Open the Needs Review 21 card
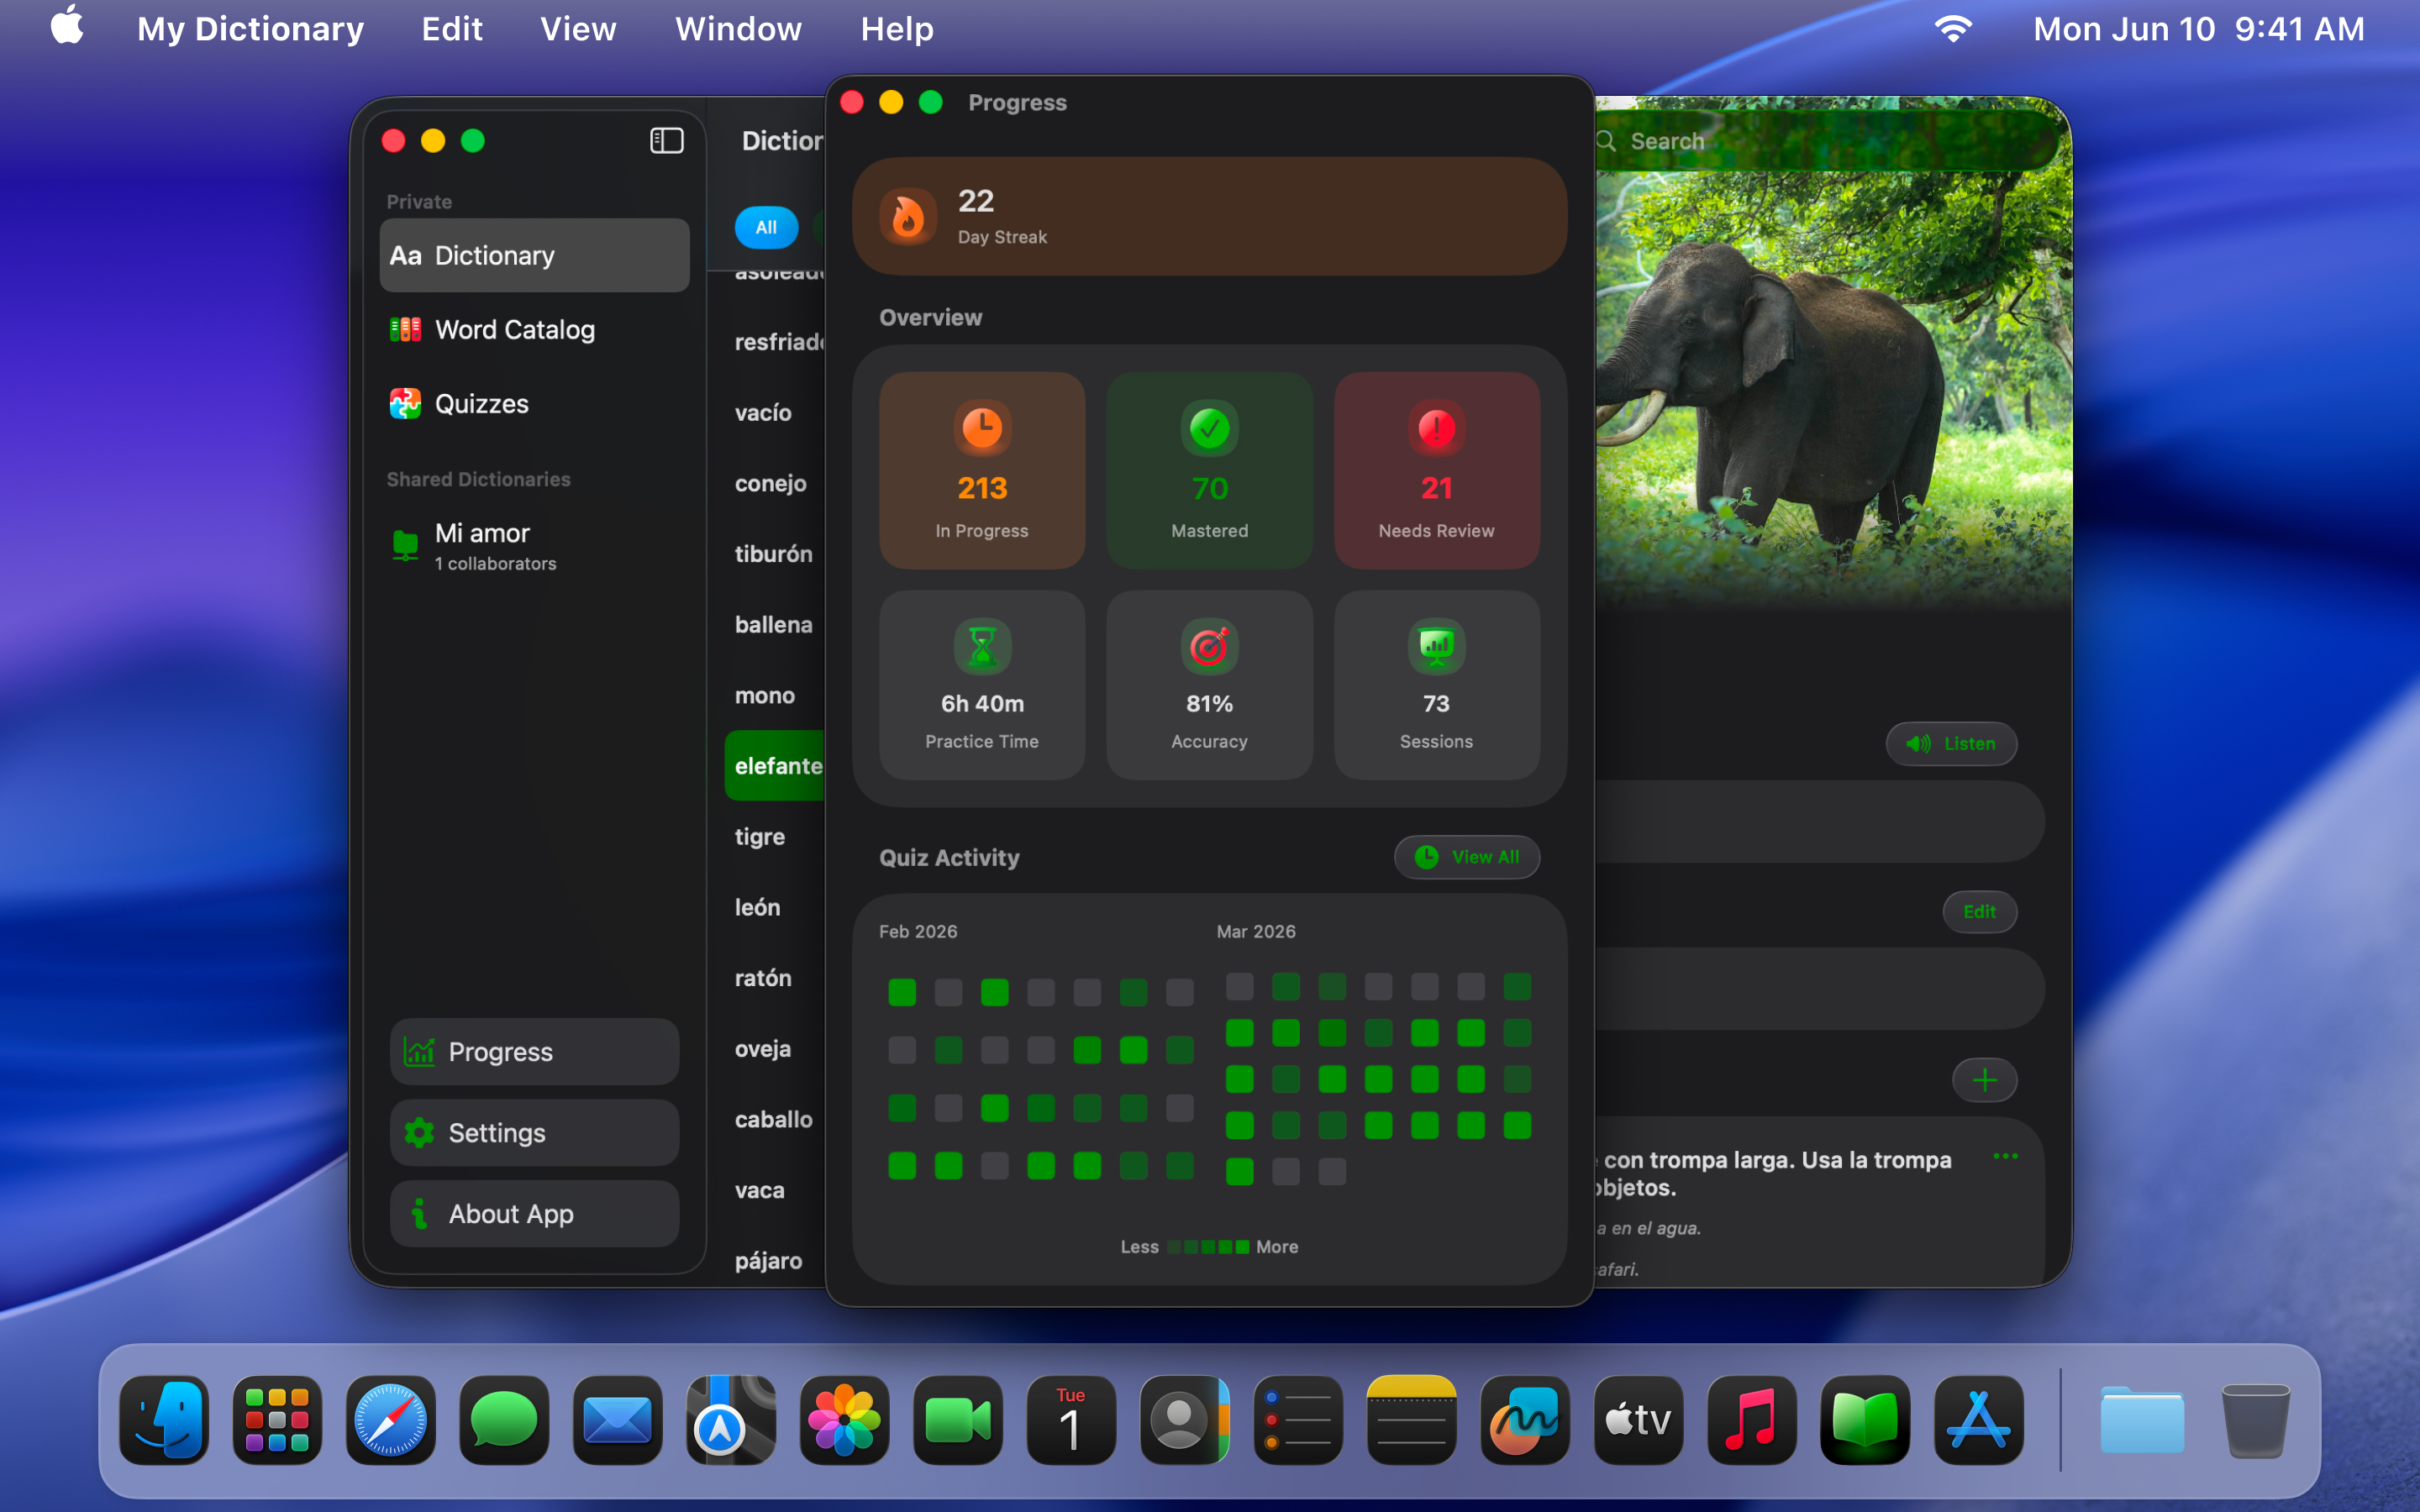The image size is (2420, 1512). pyautogui.click(x=1436, y=470)
